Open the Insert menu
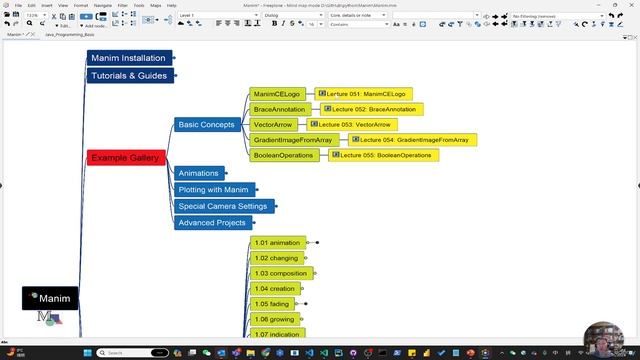Screen dimensions: 640x360 click(x=47, y=5)
